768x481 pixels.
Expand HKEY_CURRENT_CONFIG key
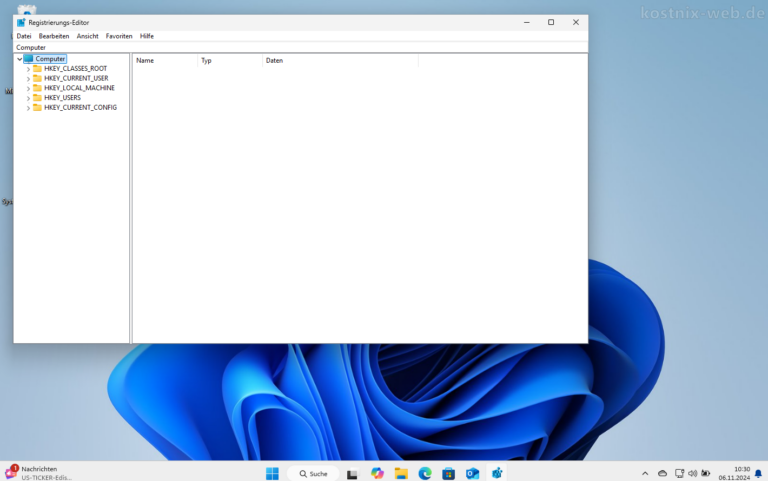pyautogui.click(x=28, y=108)
